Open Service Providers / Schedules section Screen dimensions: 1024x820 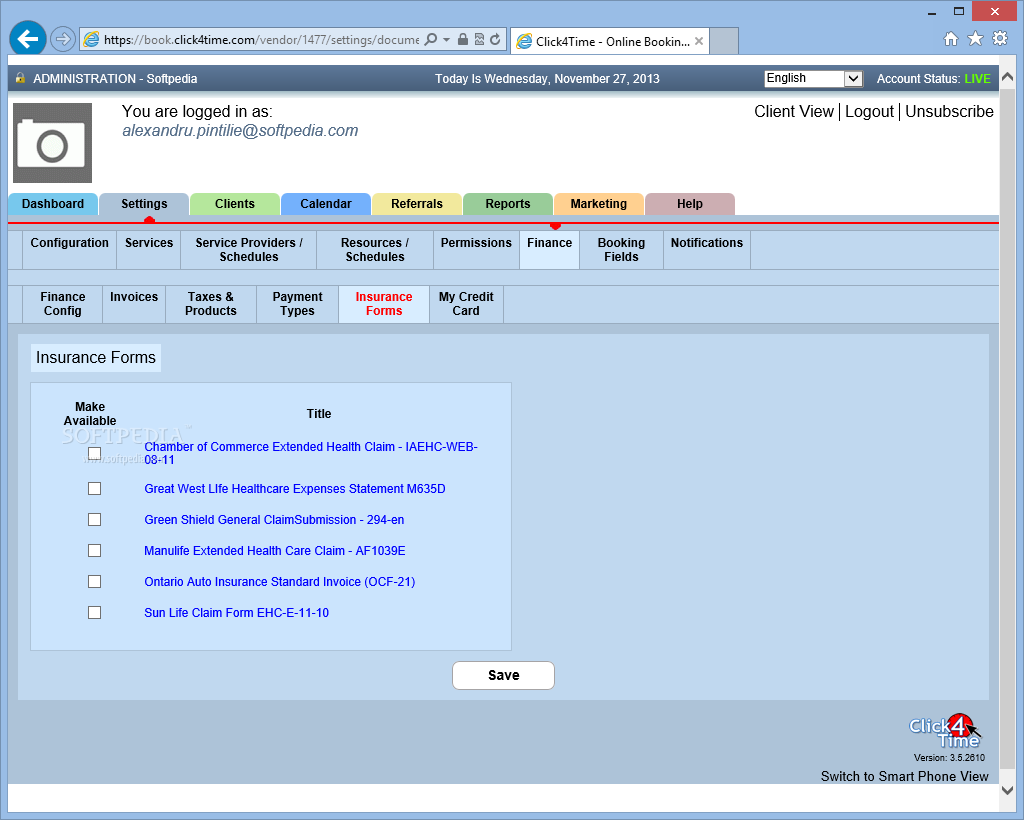(249, 249)
